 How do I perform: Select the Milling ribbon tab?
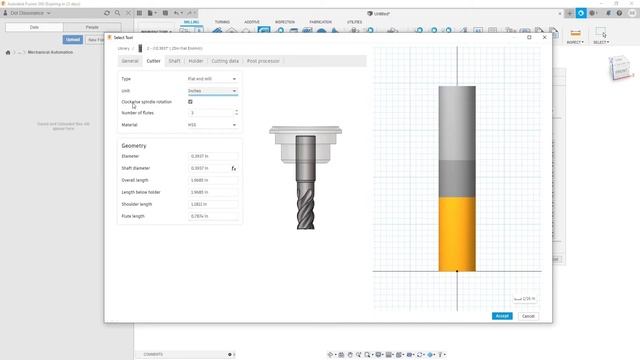coord(191,22)
